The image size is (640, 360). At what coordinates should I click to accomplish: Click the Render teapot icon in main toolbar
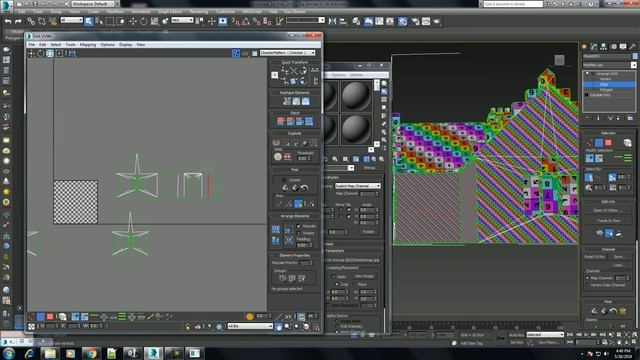point(437,21)
